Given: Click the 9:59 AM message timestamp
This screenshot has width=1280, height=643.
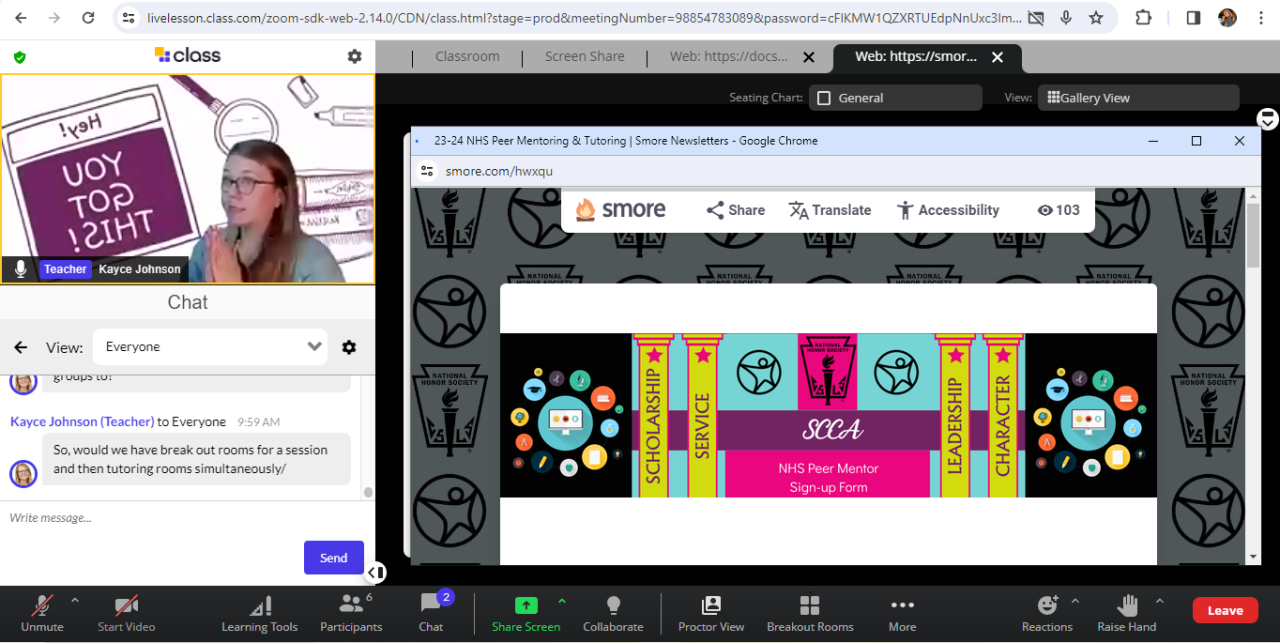Looking at the screenshot, I should point(259,422).
